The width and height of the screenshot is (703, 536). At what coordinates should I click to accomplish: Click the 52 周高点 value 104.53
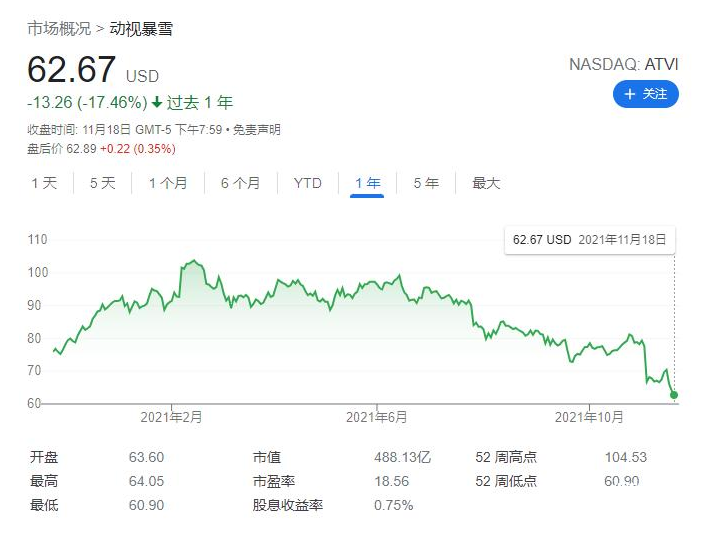626,457
